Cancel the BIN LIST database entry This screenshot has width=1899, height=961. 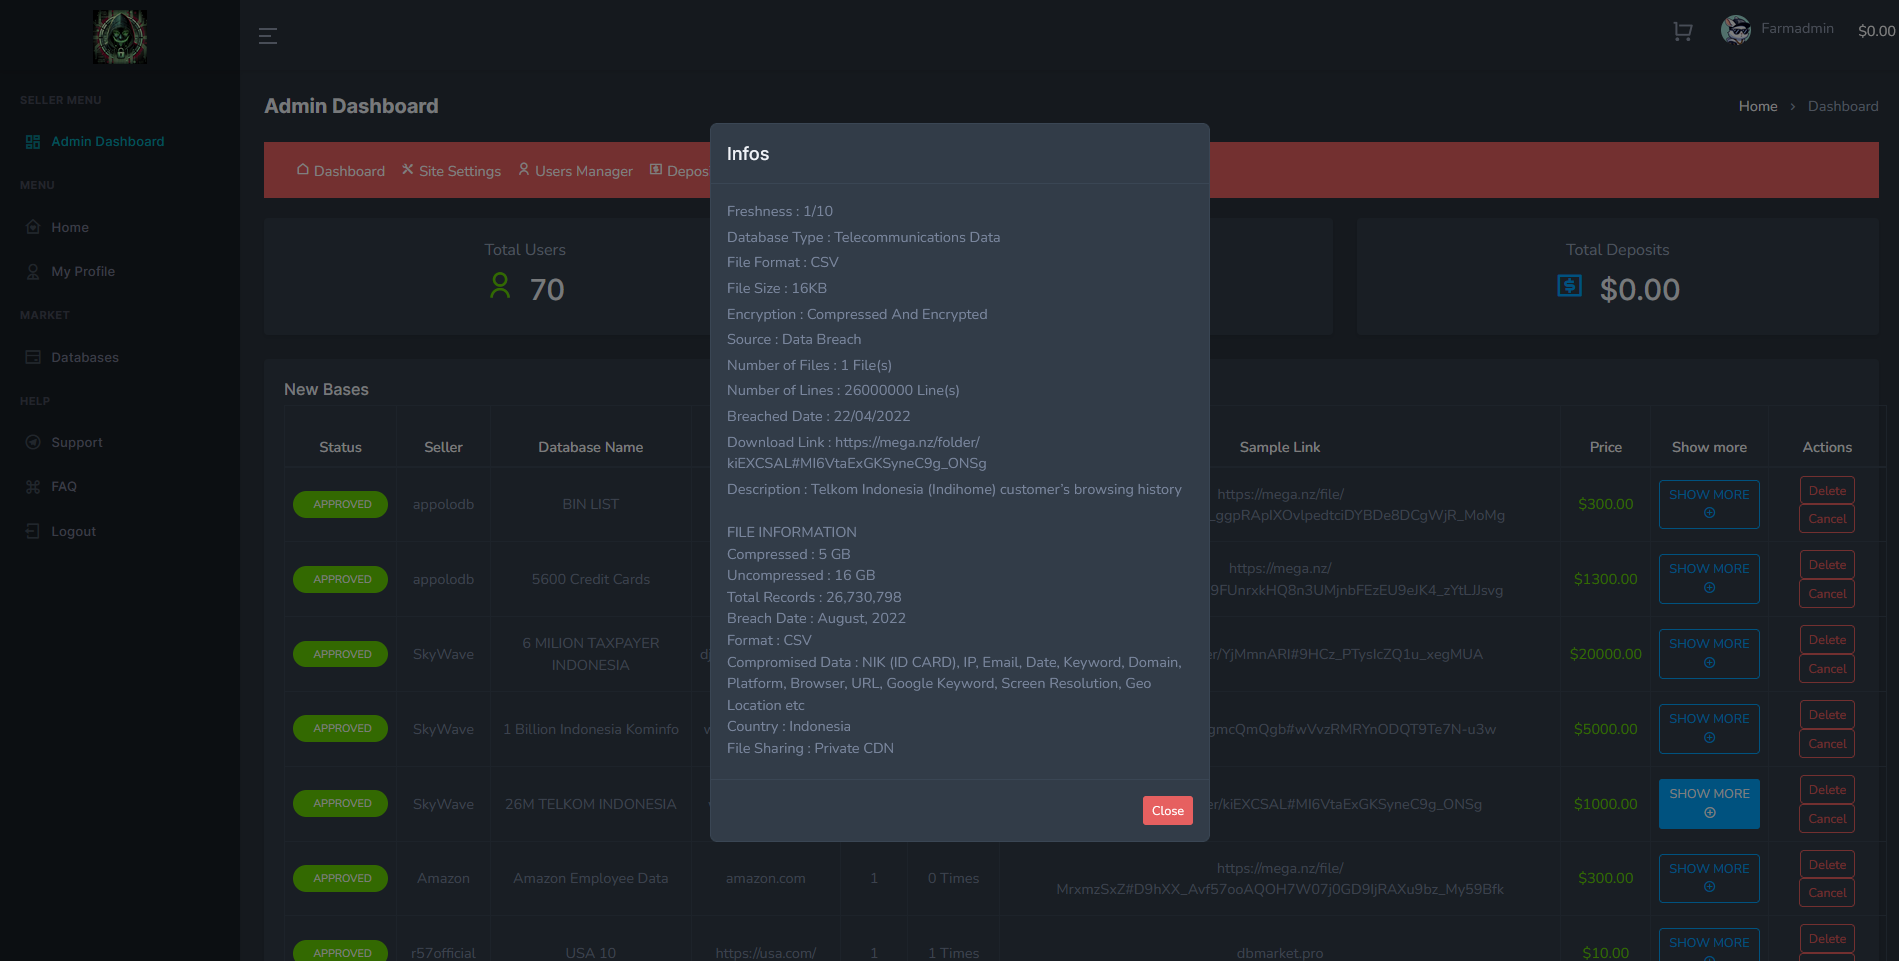[1827, 519]
